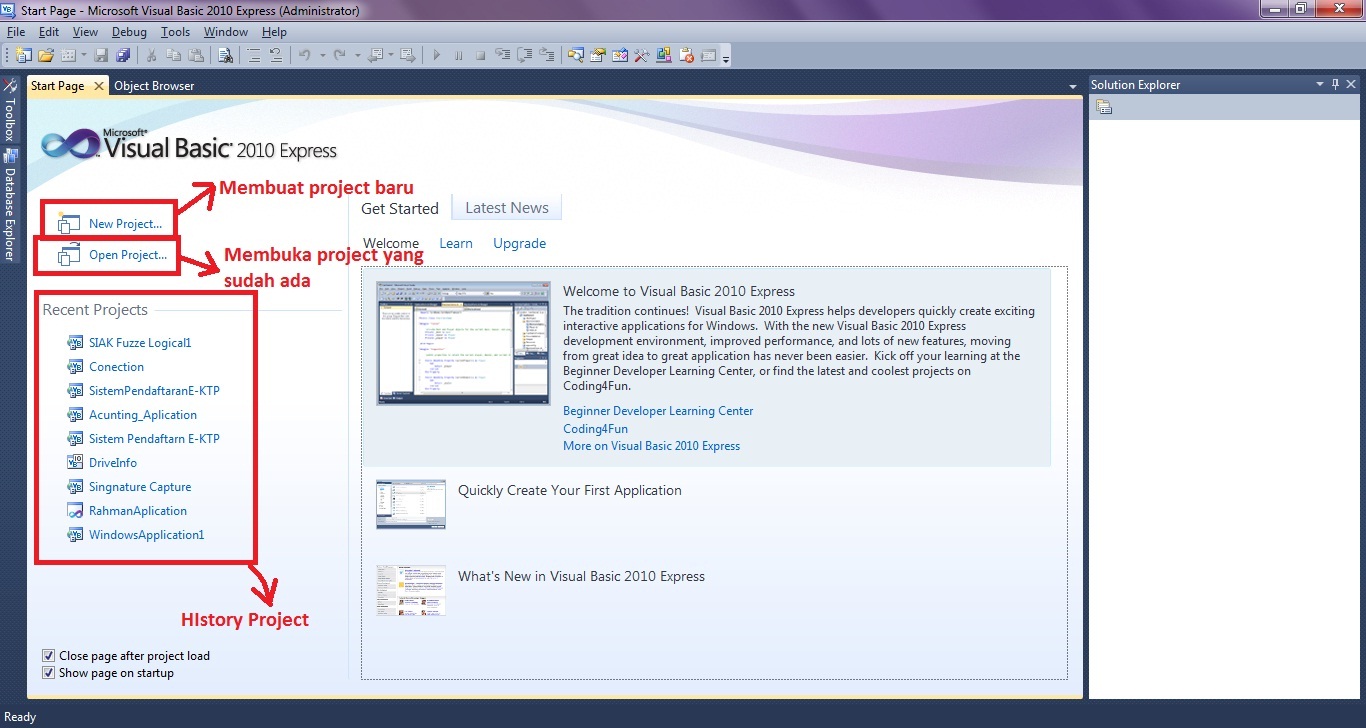Click the Save All toolbar icon
Viewport: 1366px width, 728px height.
coord(123,55)
